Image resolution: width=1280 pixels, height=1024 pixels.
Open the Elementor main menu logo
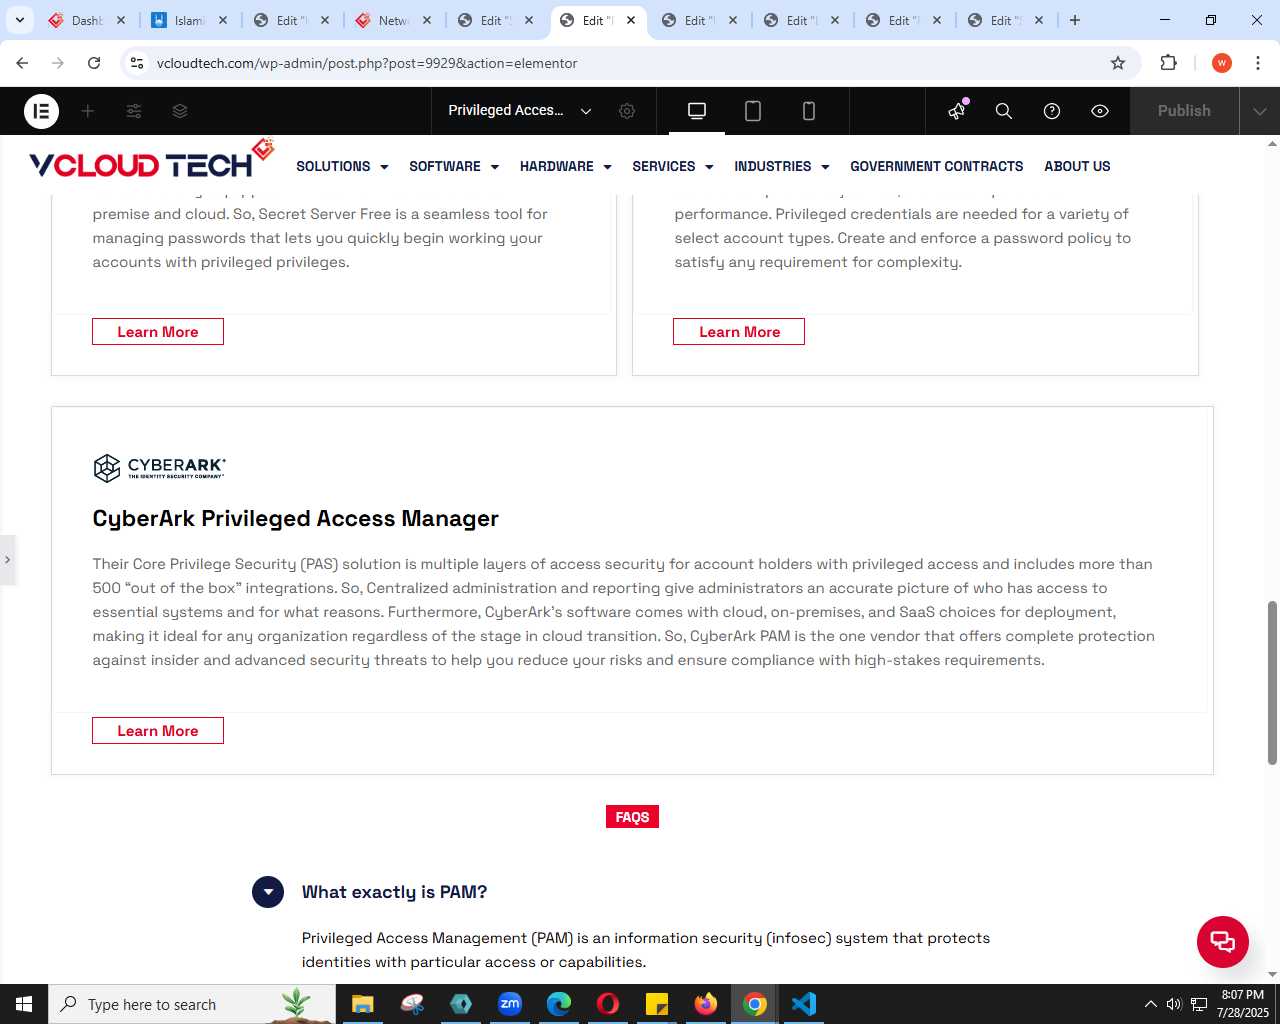point(42,111)
